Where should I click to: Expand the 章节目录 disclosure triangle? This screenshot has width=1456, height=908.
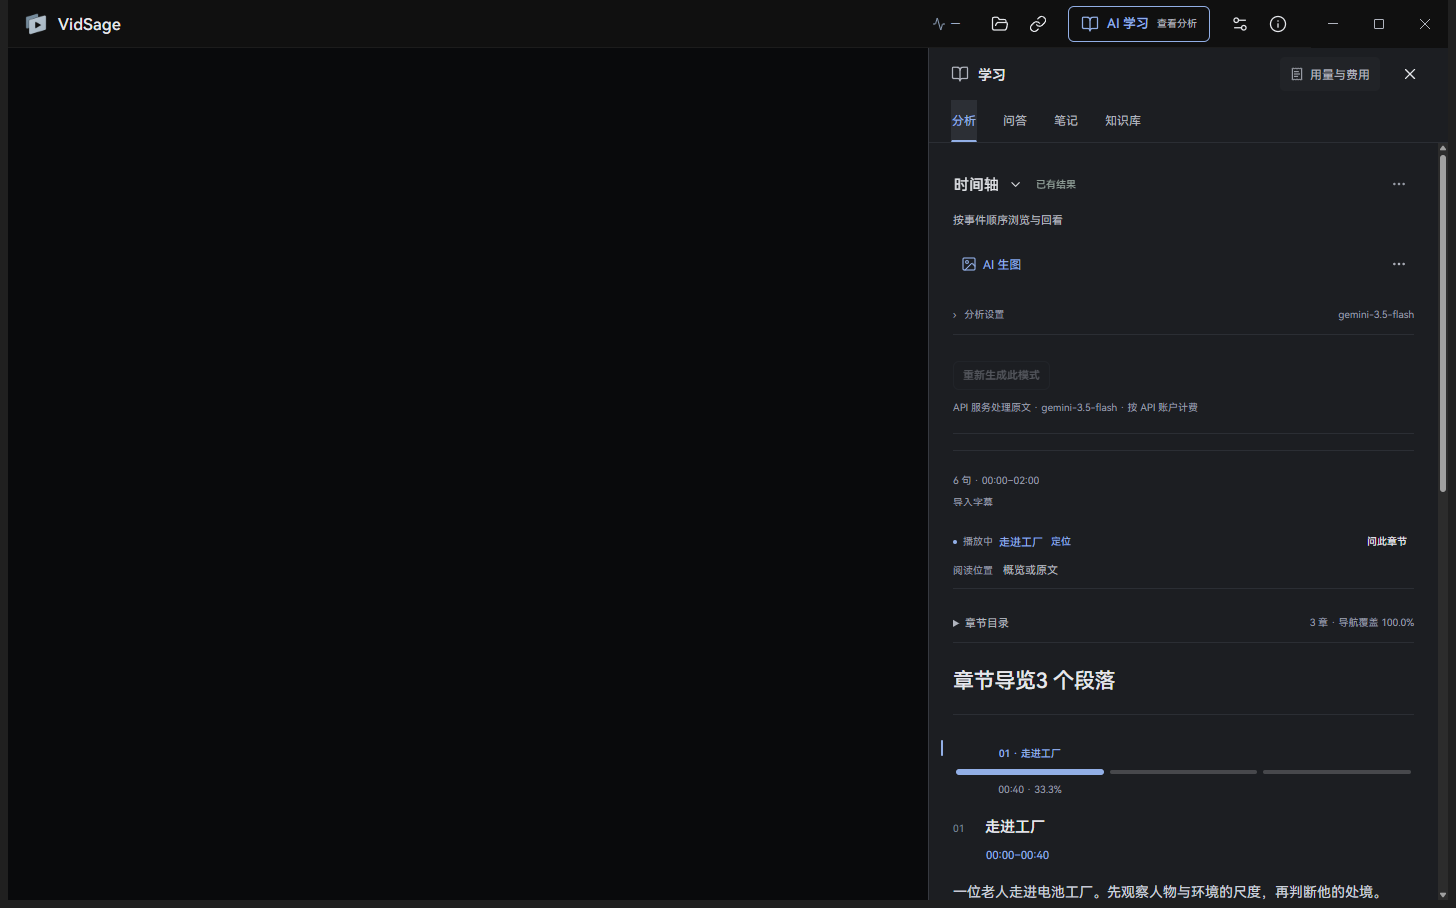tap(956, 623)
